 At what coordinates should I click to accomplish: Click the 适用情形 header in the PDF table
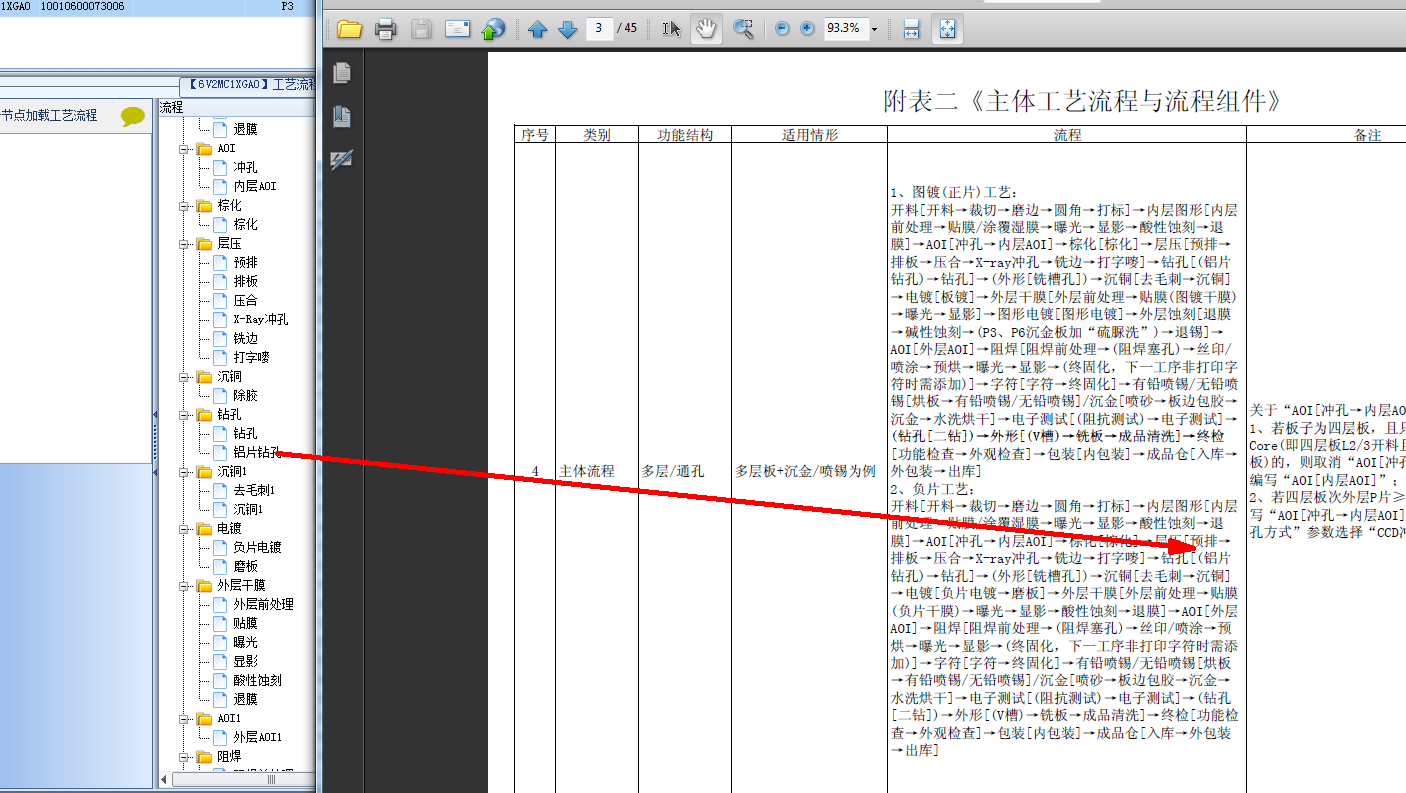point(810,135)
